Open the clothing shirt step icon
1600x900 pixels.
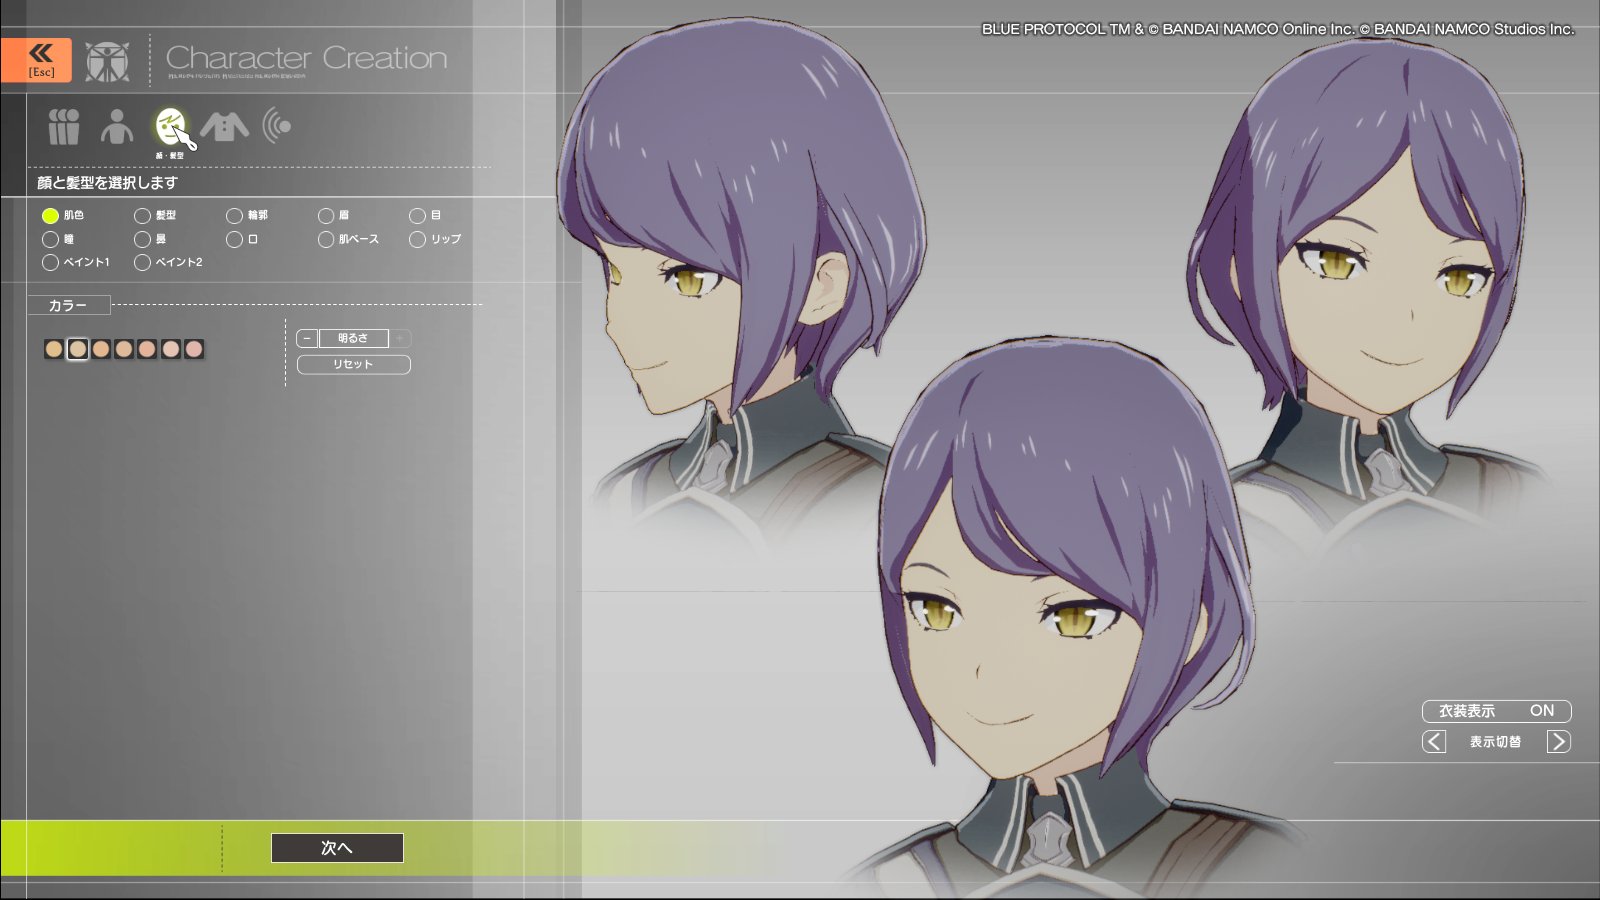[x=224, y=127]
